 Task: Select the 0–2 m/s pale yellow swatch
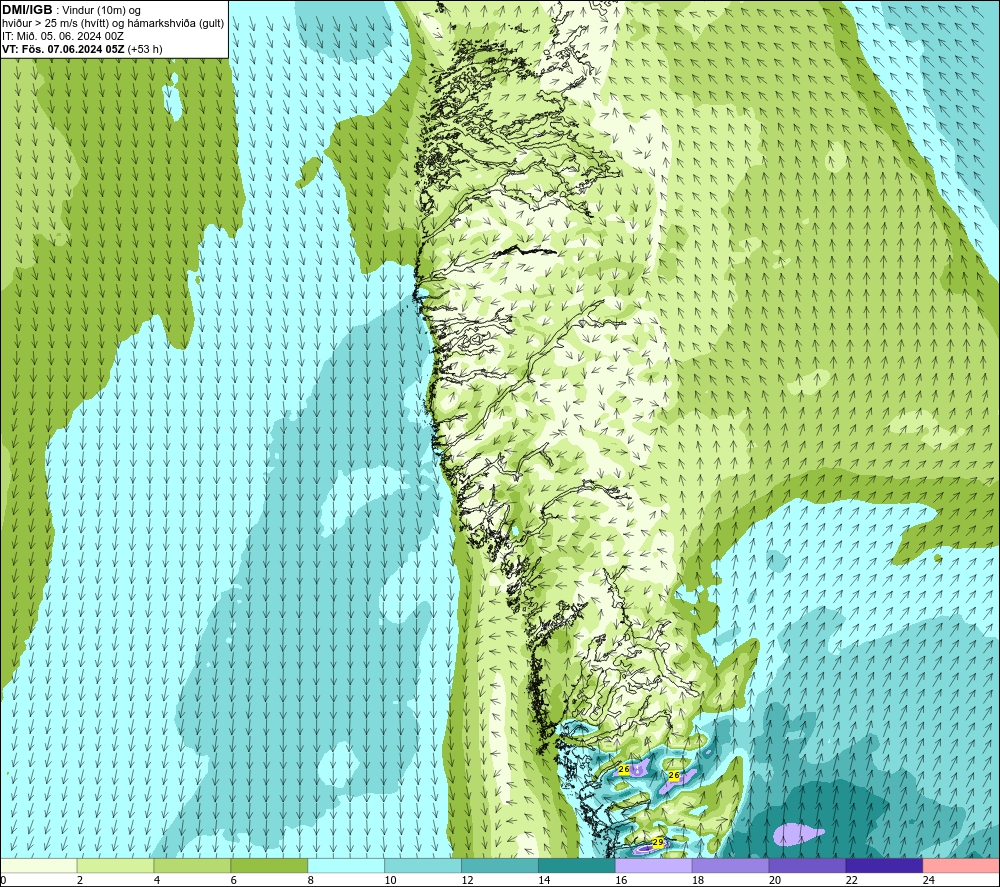pos(39,866)
